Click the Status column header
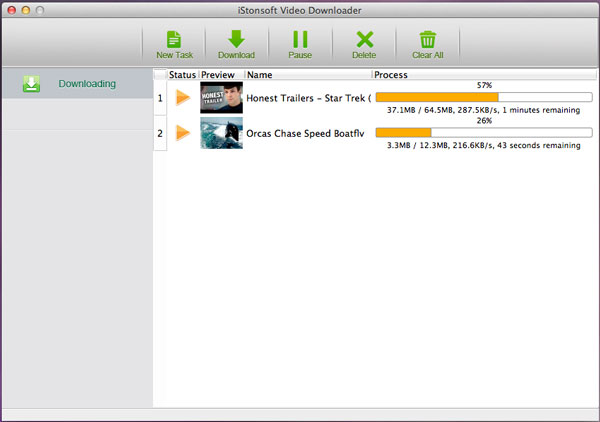This screenshot has width=600, height=422. (183, 75)
